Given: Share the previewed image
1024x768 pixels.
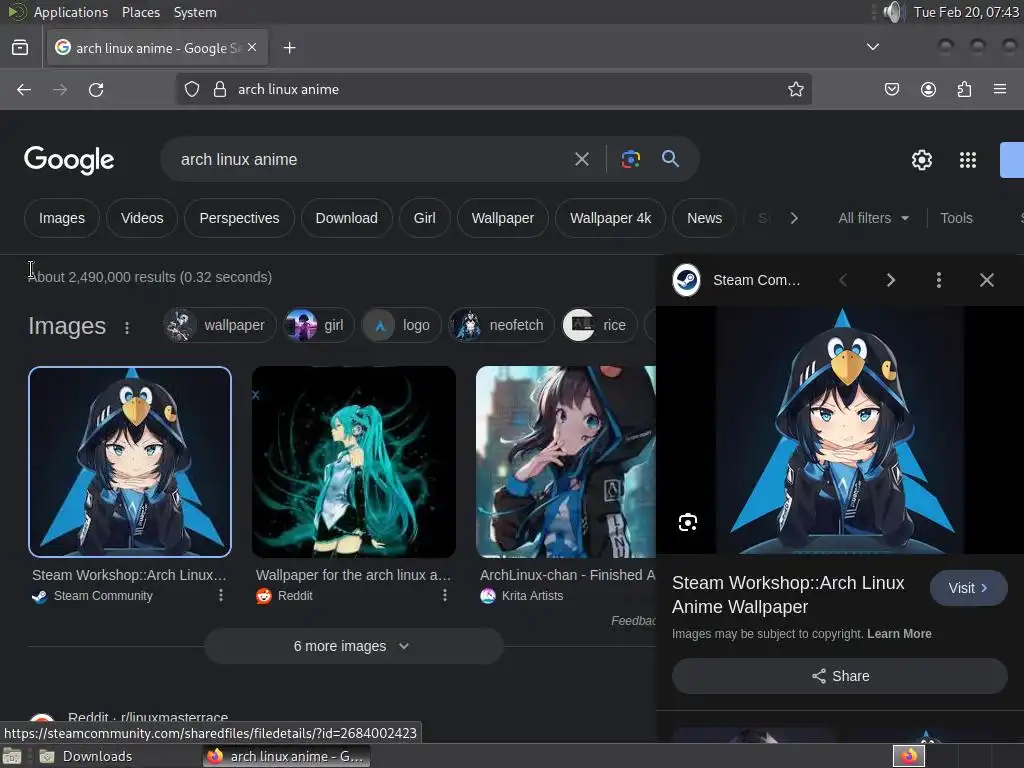Looking at the screenshot, I should tap(840, 676).
